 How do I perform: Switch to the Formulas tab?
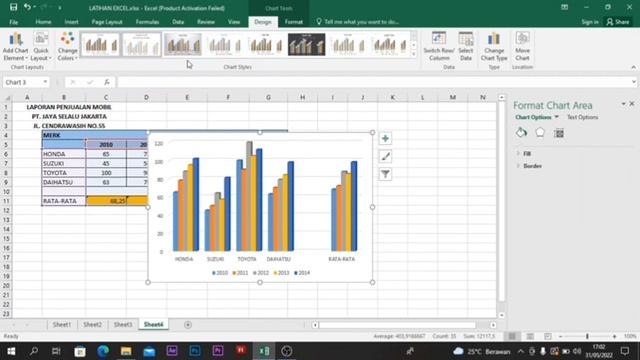147,22
